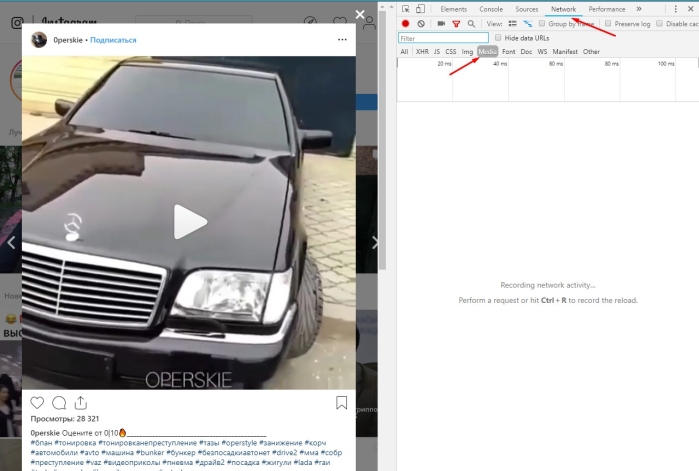Toggle the waterfall overview icon
699x471 pixels.
(527, 24)
